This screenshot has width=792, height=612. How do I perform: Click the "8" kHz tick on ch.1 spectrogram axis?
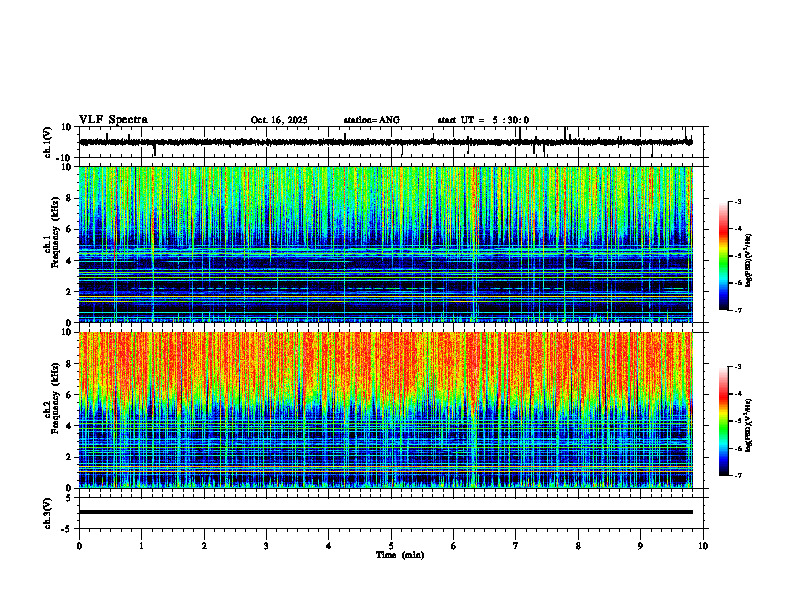tap(70, 198)
